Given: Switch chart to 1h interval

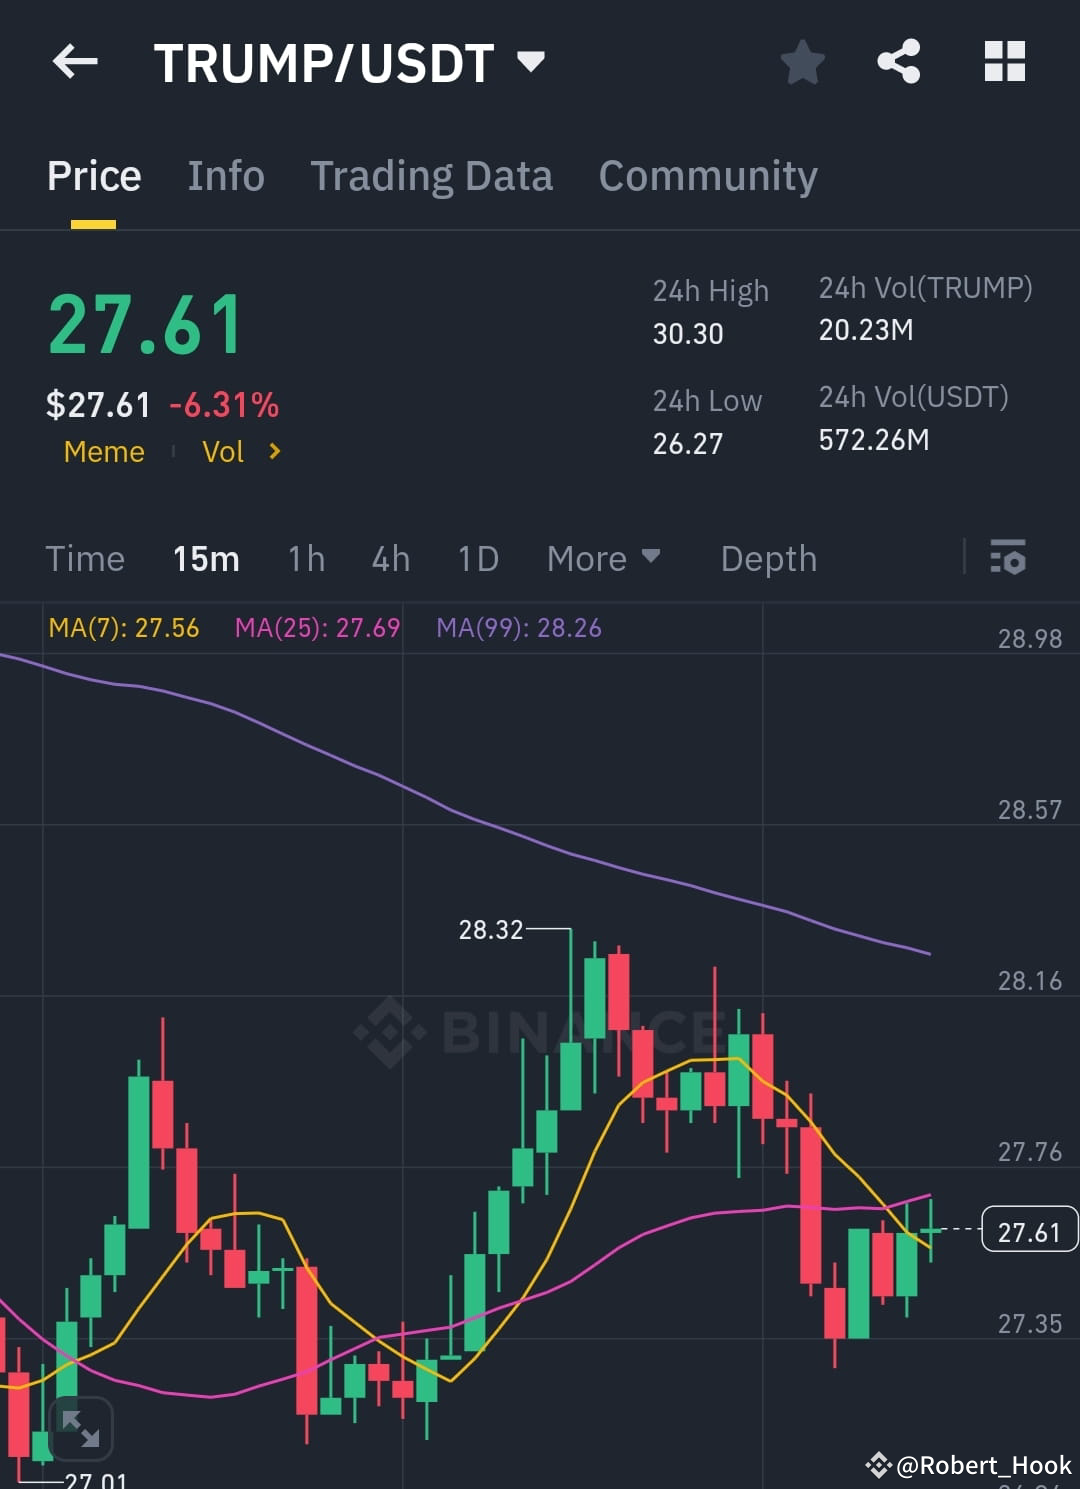Looking at the screenshot, I should (306, 559).
